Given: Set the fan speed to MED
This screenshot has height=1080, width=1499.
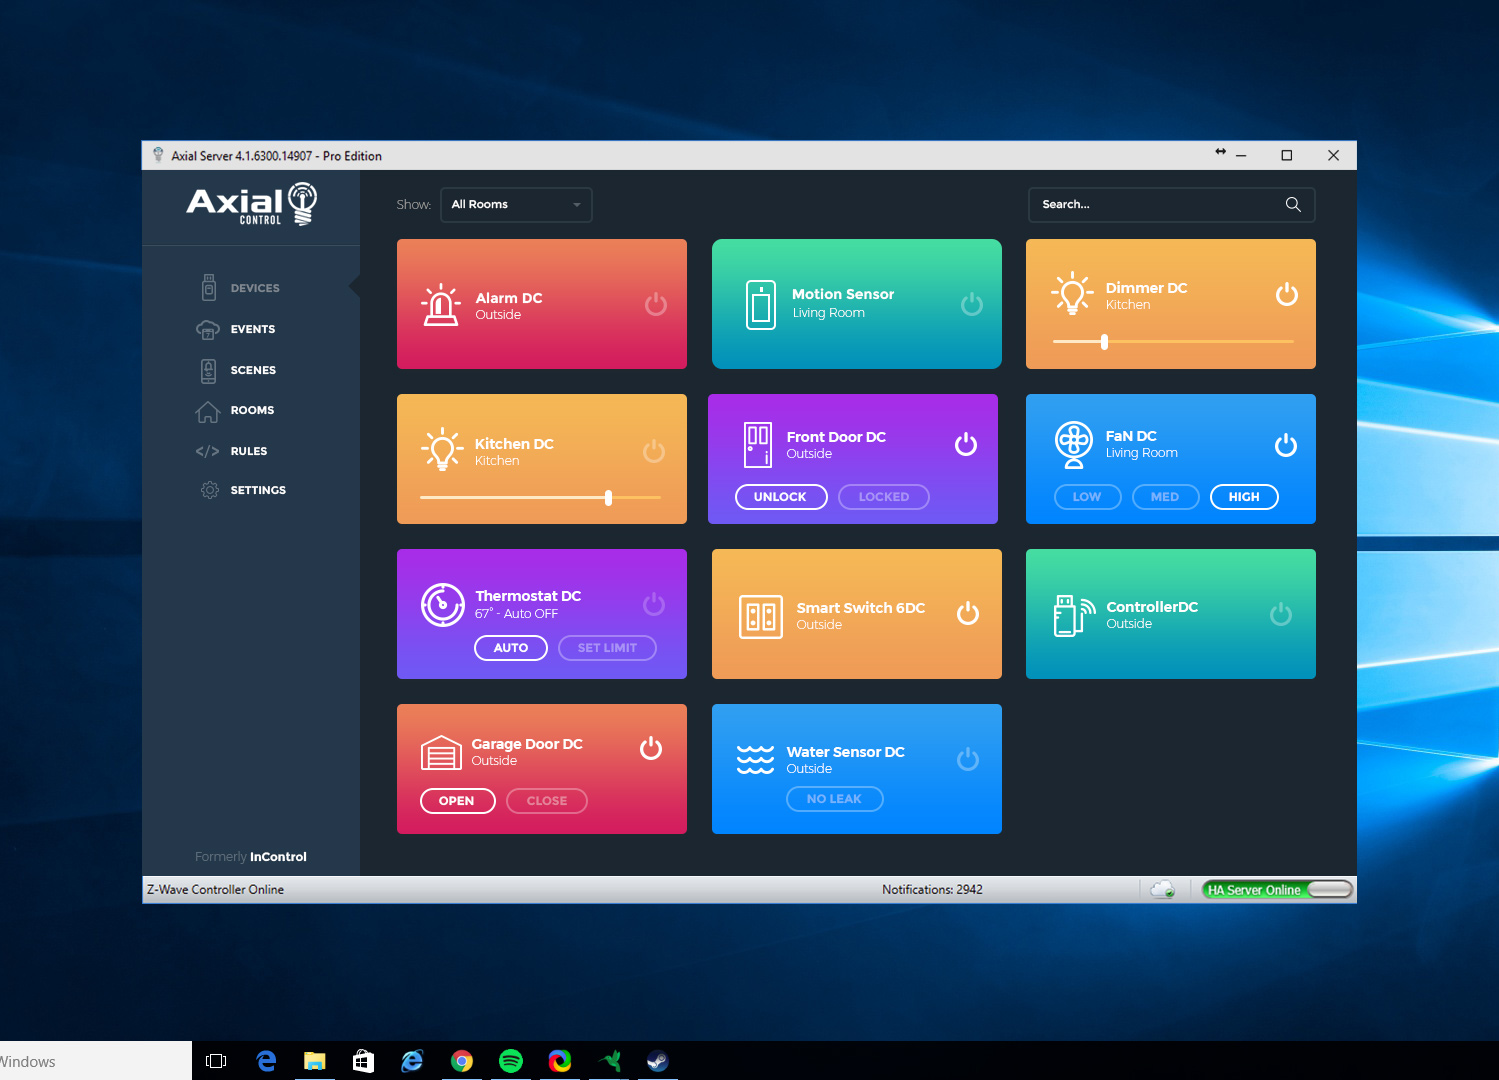Looking at the screenshot, I should tap(1164, 497).
